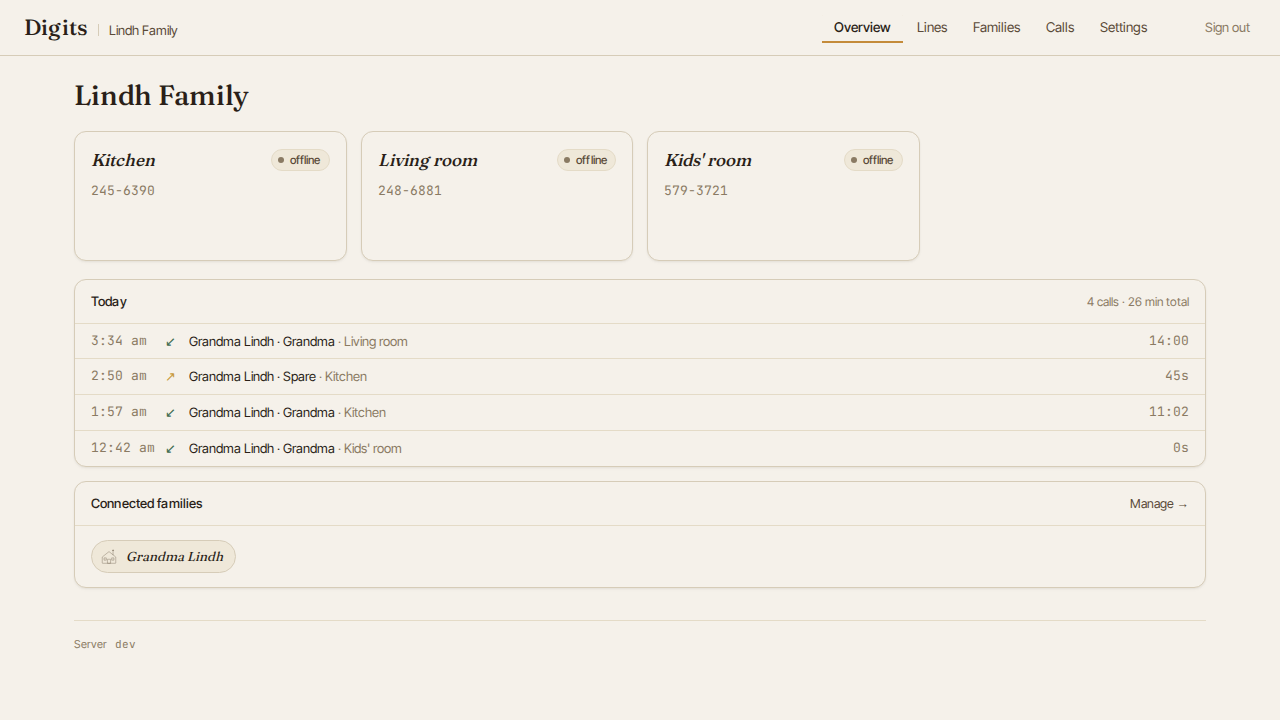
Task: Click 'Grandma Lindh · Spare · Kitchen' call entry
Action: [x=278, y=377]
